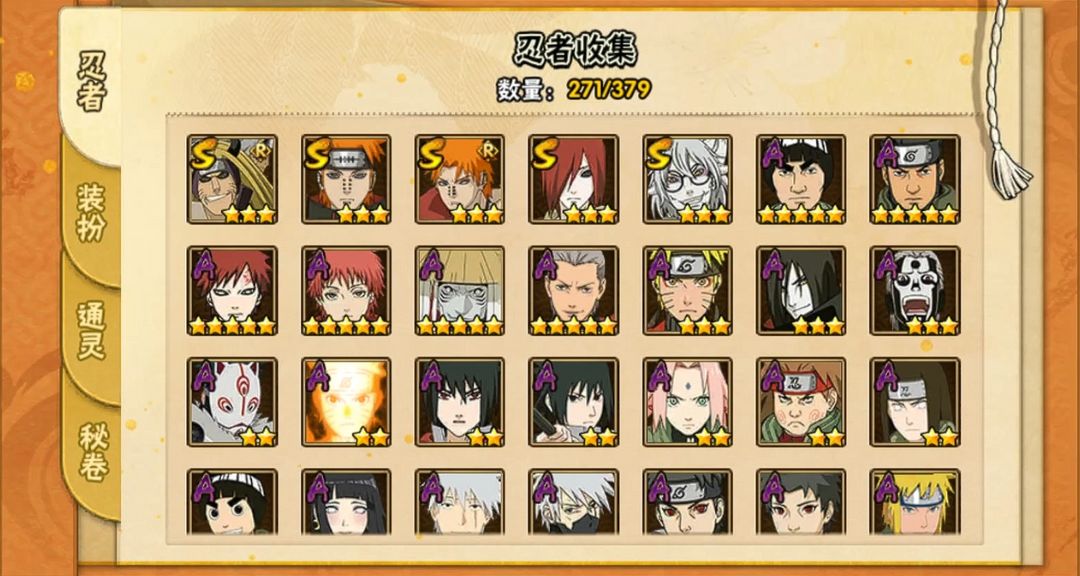1080x576 pixels.
Task: Select S-rank long red-haired ninja portrait
Action: pos(573,179)
